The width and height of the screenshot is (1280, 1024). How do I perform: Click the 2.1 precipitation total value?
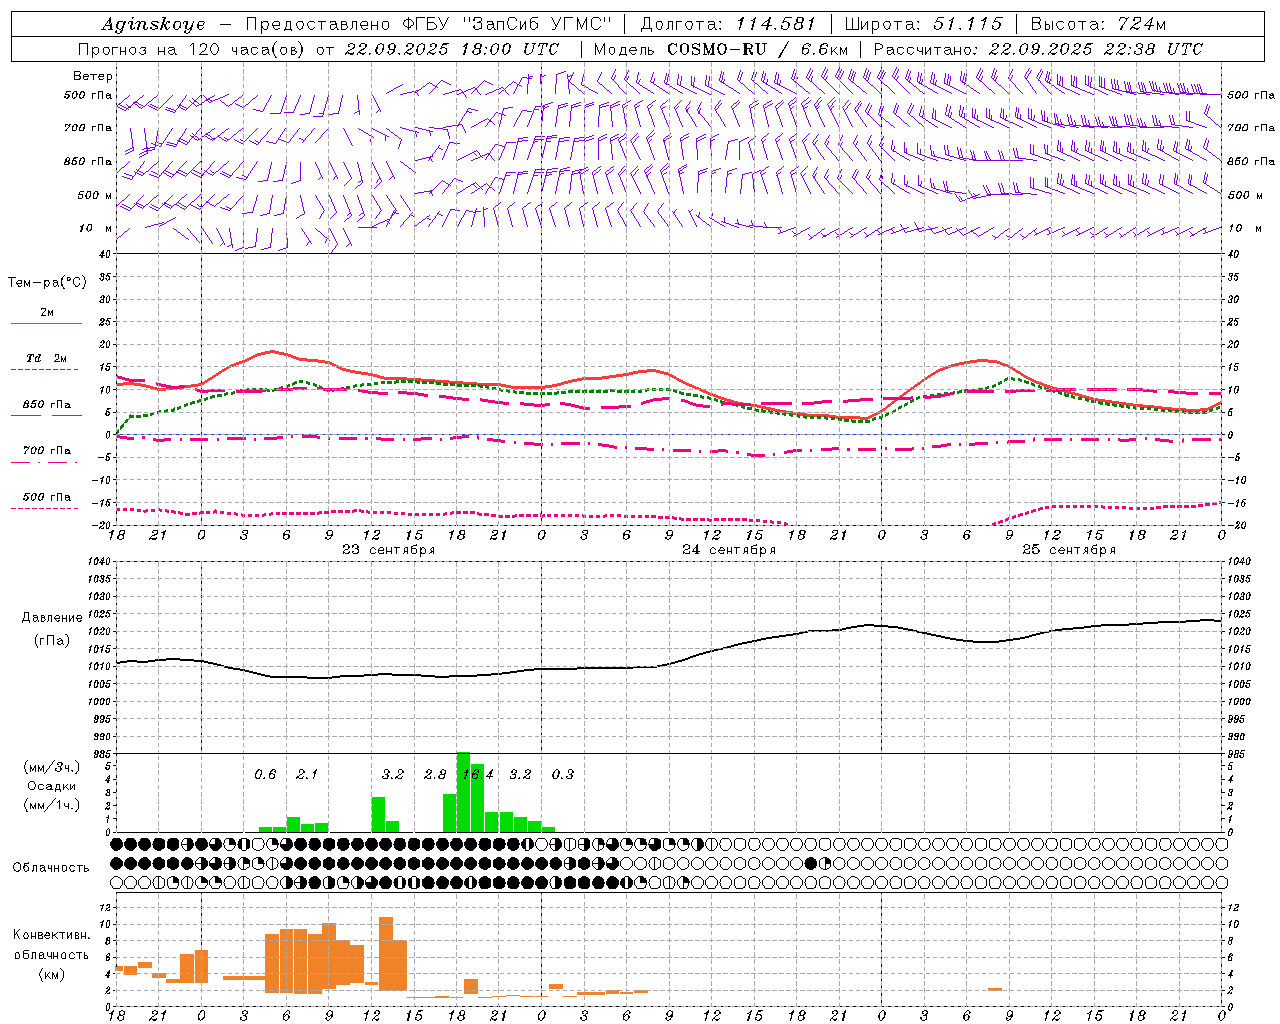[307, 774]
